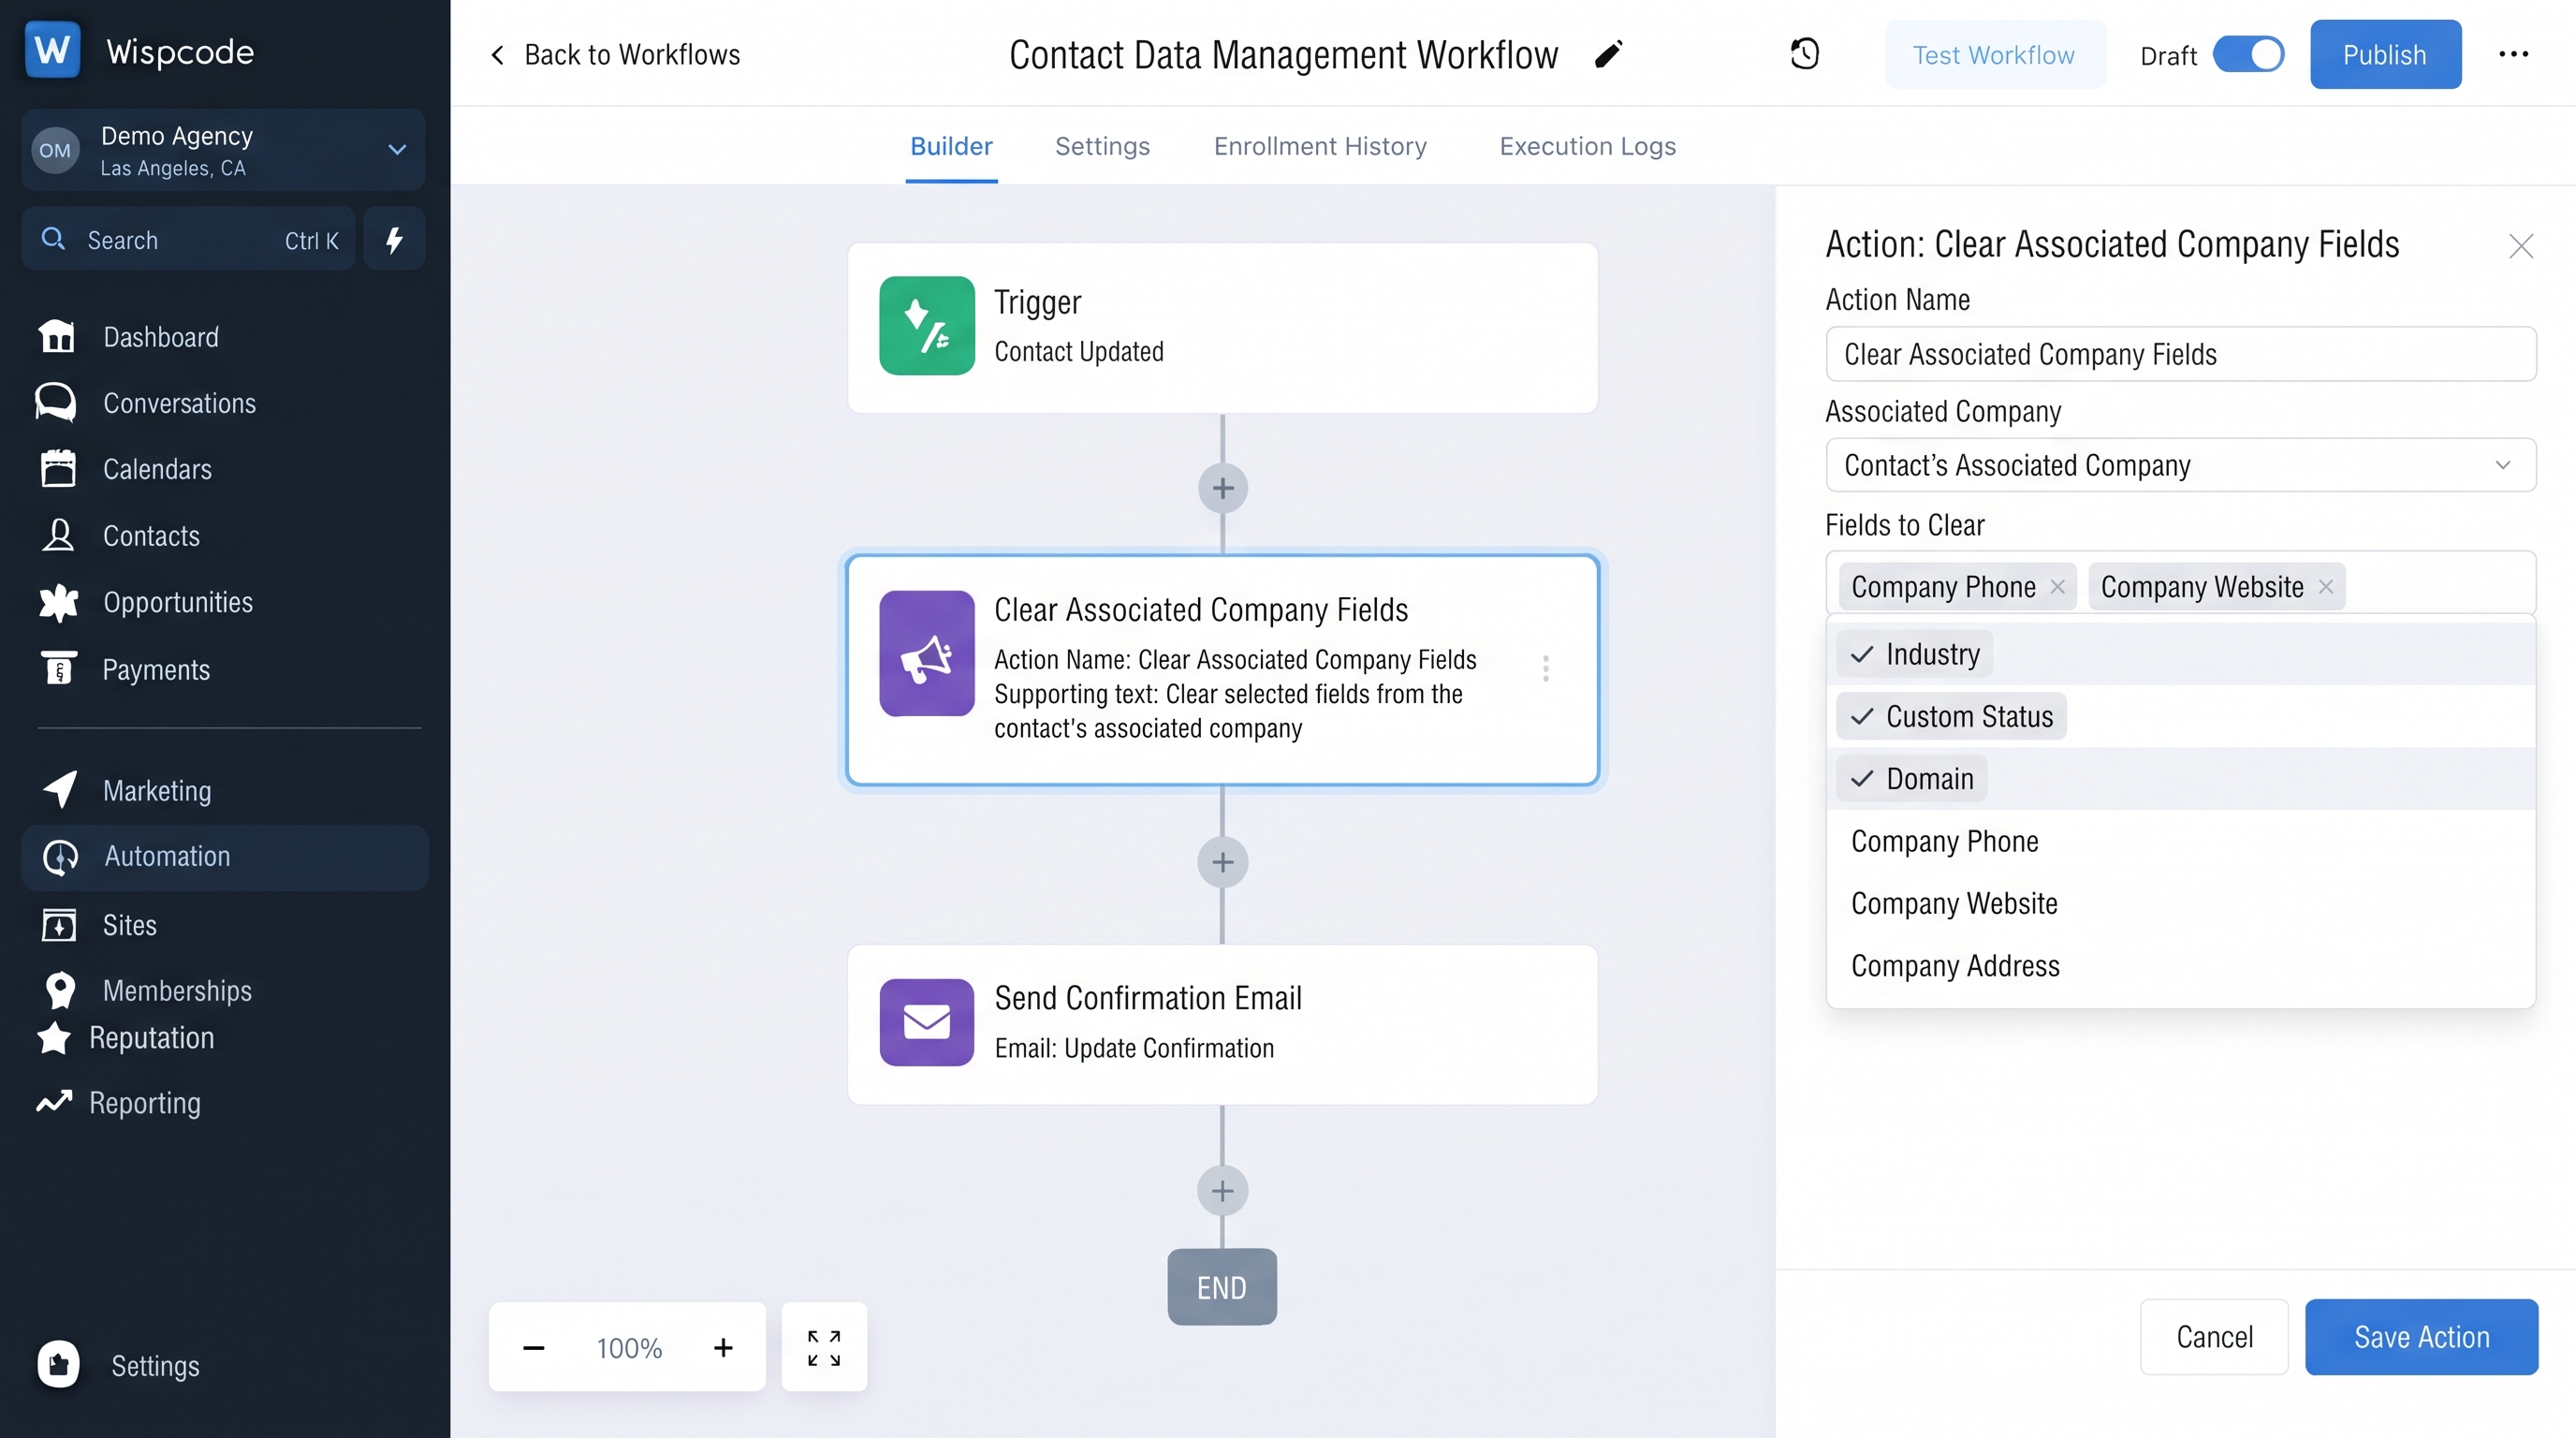
Task: Toggle the Draft switch
Action: [2248, 54]
